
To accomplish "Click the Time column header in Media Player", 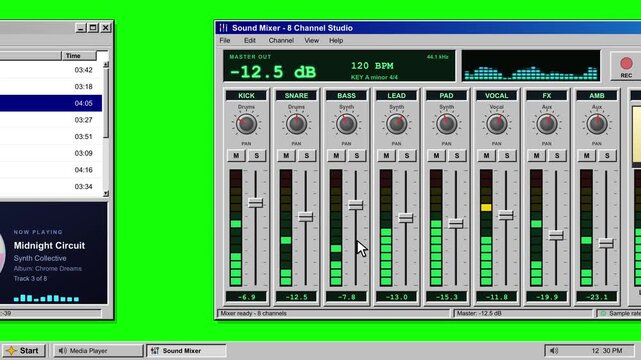I will [x=78, y=56].
